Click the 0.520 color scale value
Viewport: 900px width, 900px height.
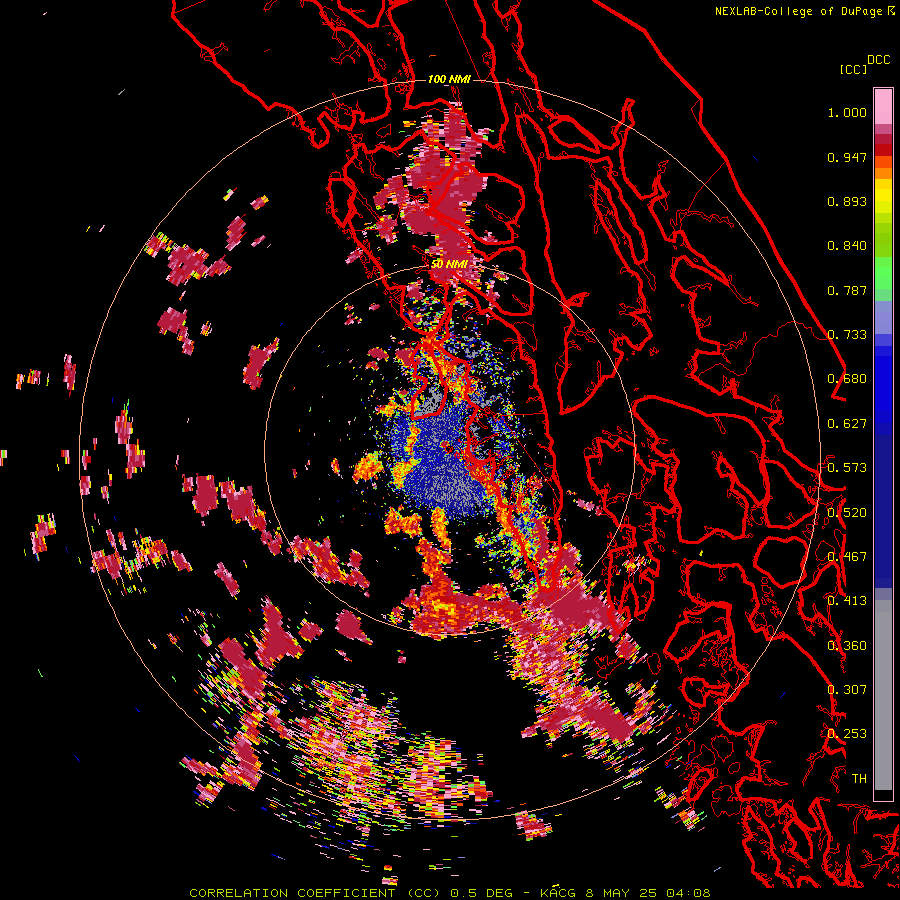click(x=847, y=513)
